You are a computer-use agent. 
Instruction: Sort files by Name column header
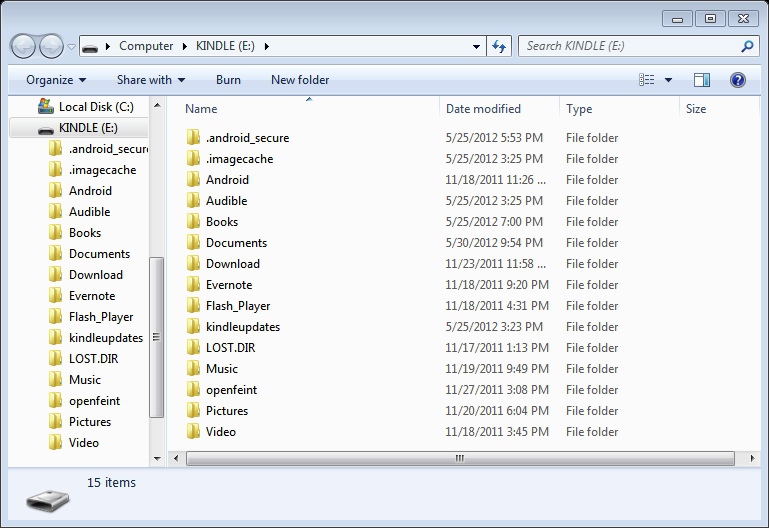point(201,109)
